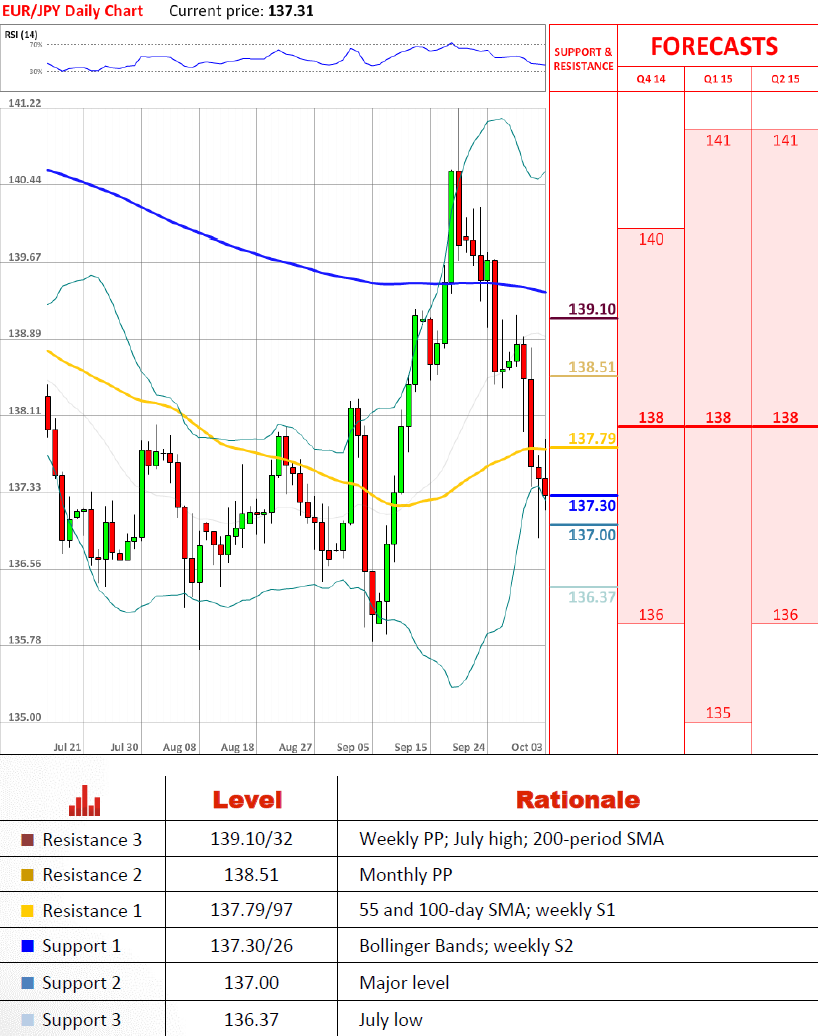This screenshot has height=1036, width=818.
Task: Click the Resistance 2 gold color swatch
Action: tap(27, 875)
